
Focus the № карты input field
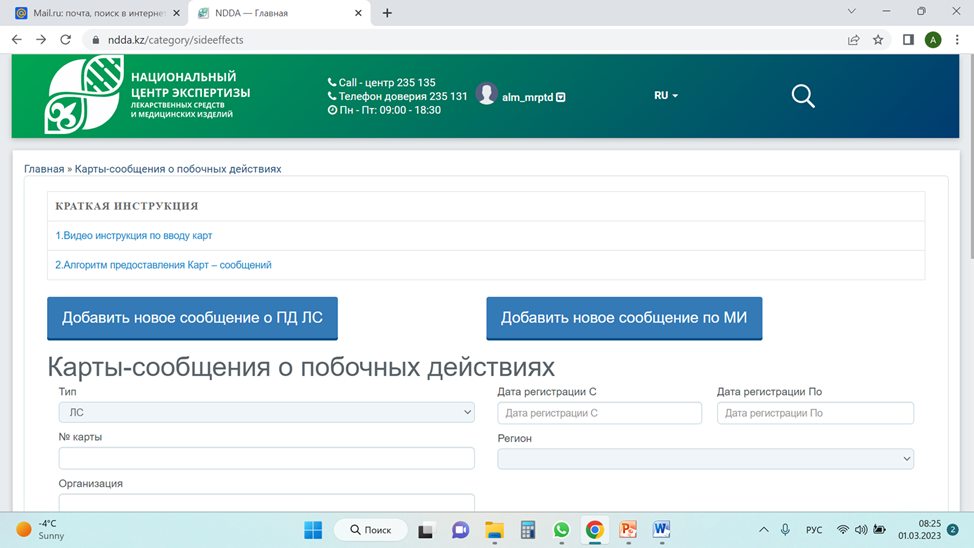tap(266, 459)
